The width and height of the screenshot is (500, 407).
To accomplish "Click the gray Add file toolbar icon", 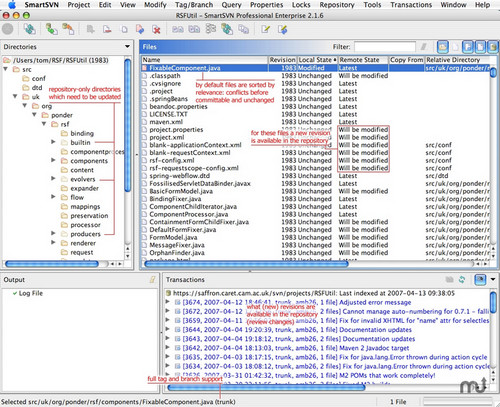I will (90, 29).
